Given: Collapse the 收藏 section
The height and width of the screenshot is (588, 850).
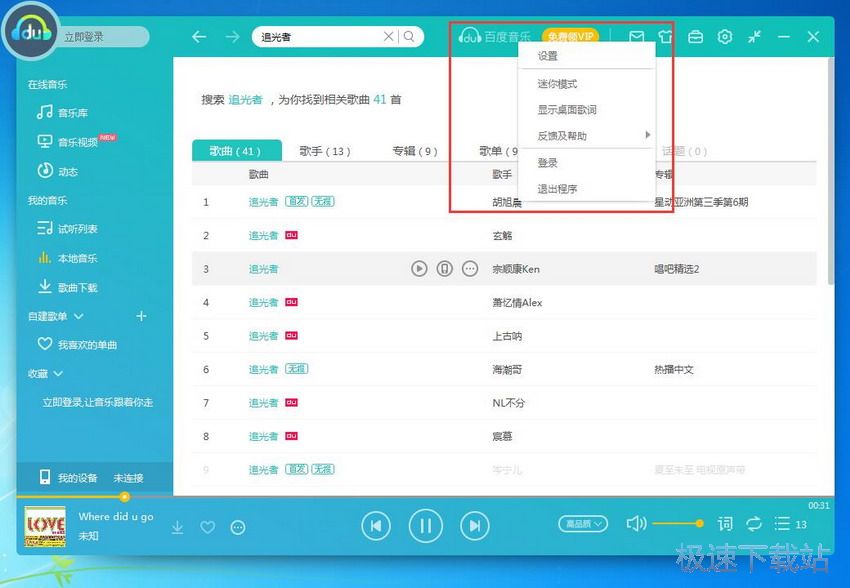Looking at the screenshot, I should tap(59, 373).
